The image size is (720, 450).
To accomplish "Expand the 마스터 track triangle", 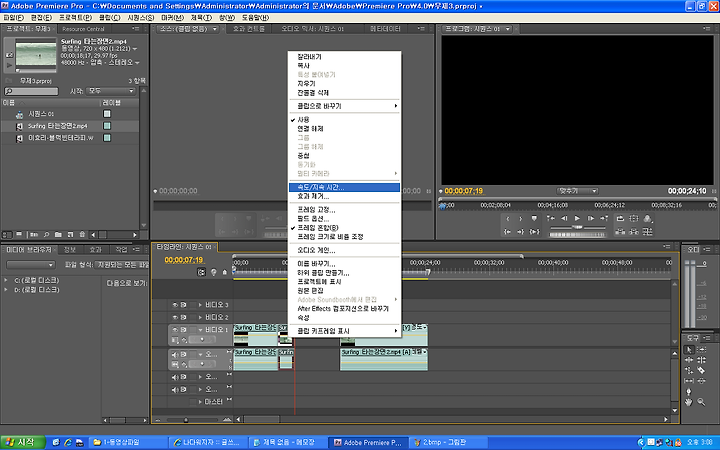I will 200,402.
